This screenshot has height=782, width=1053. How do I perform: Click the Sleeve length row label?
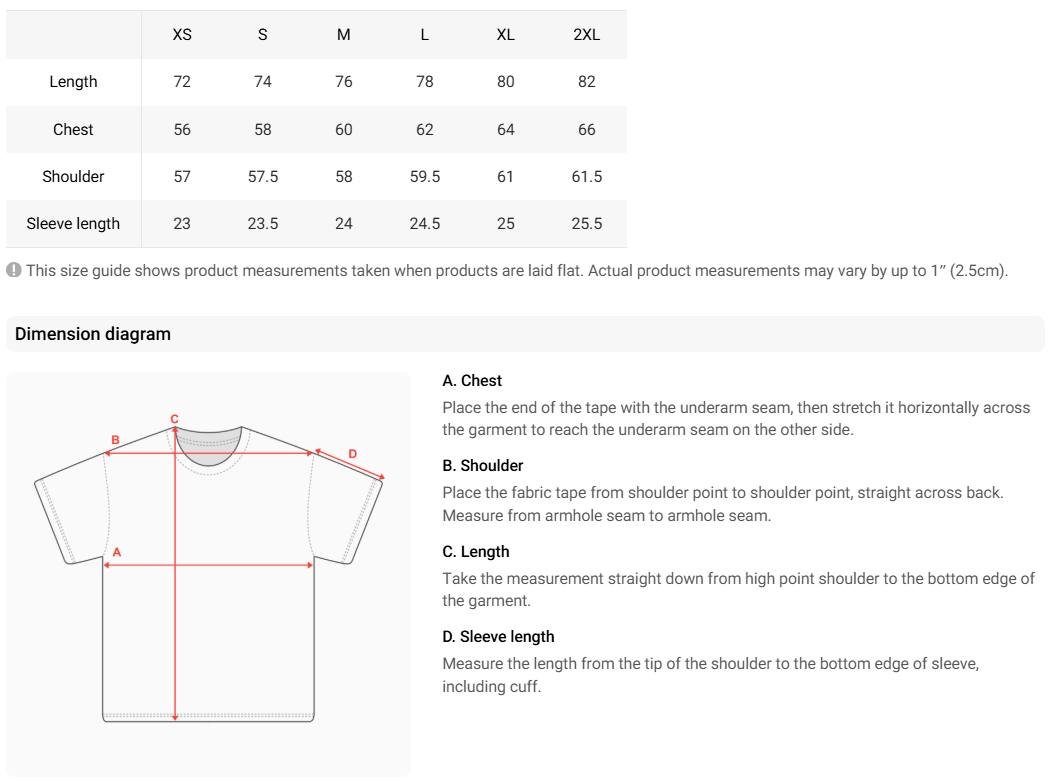73,224
